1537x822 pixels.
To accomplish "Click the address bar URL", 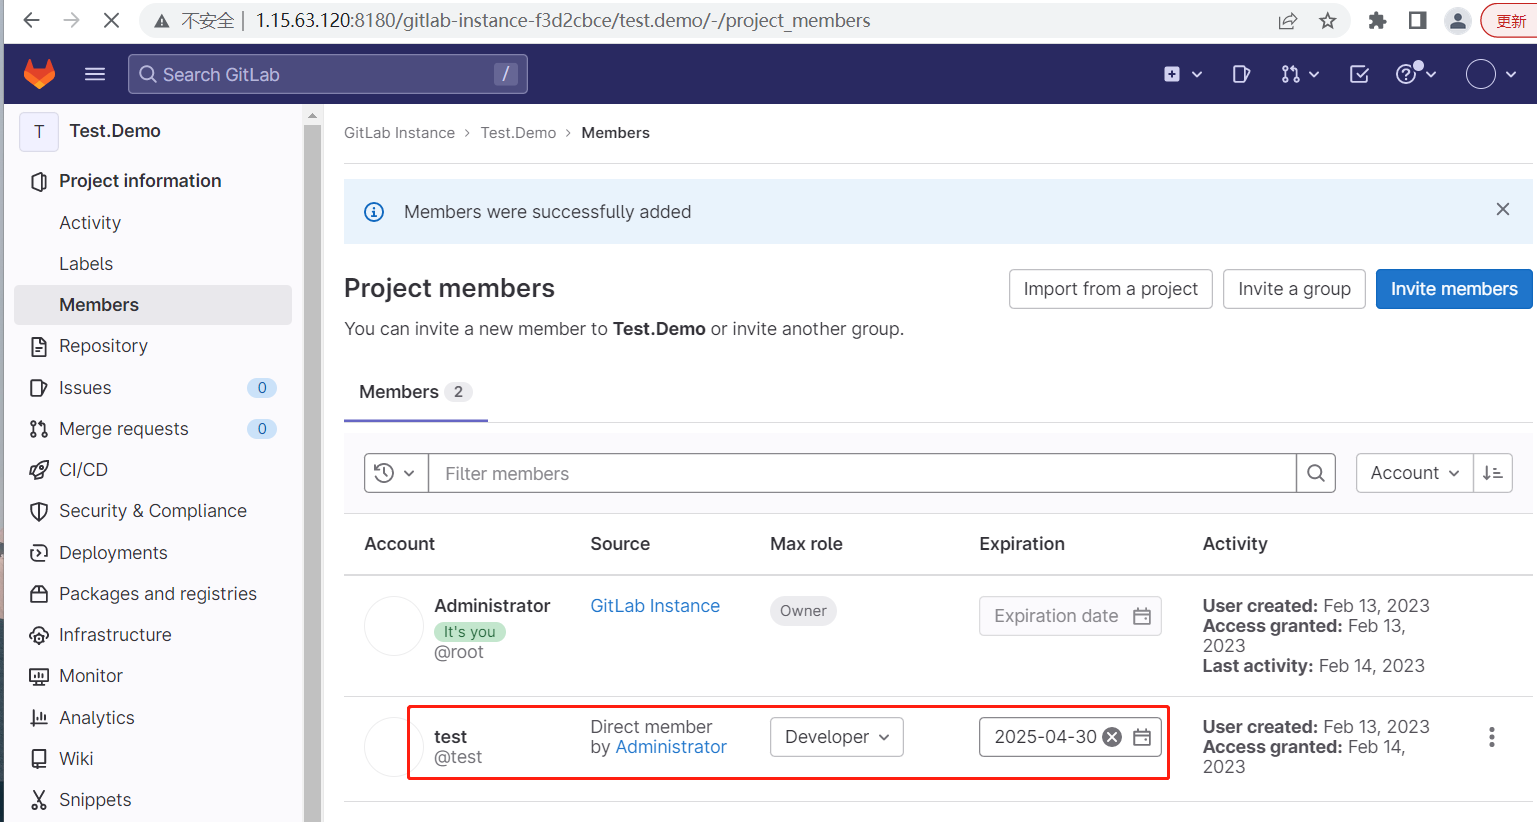I will (x=562, y=20).
